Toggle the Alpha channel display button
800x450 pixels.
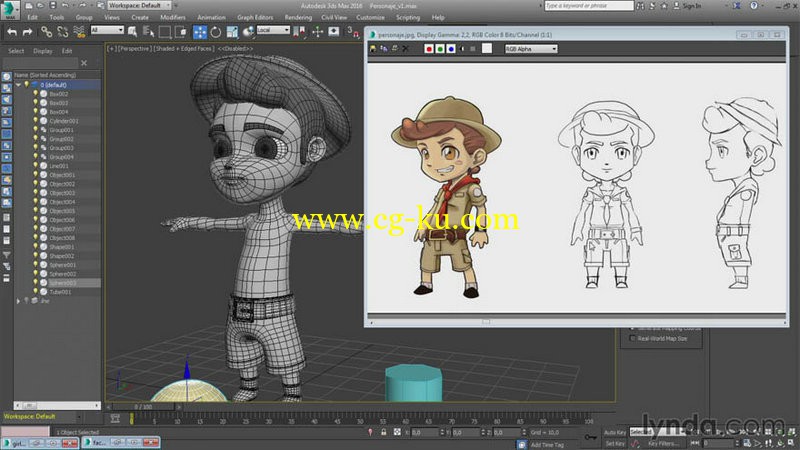point(462,49)
